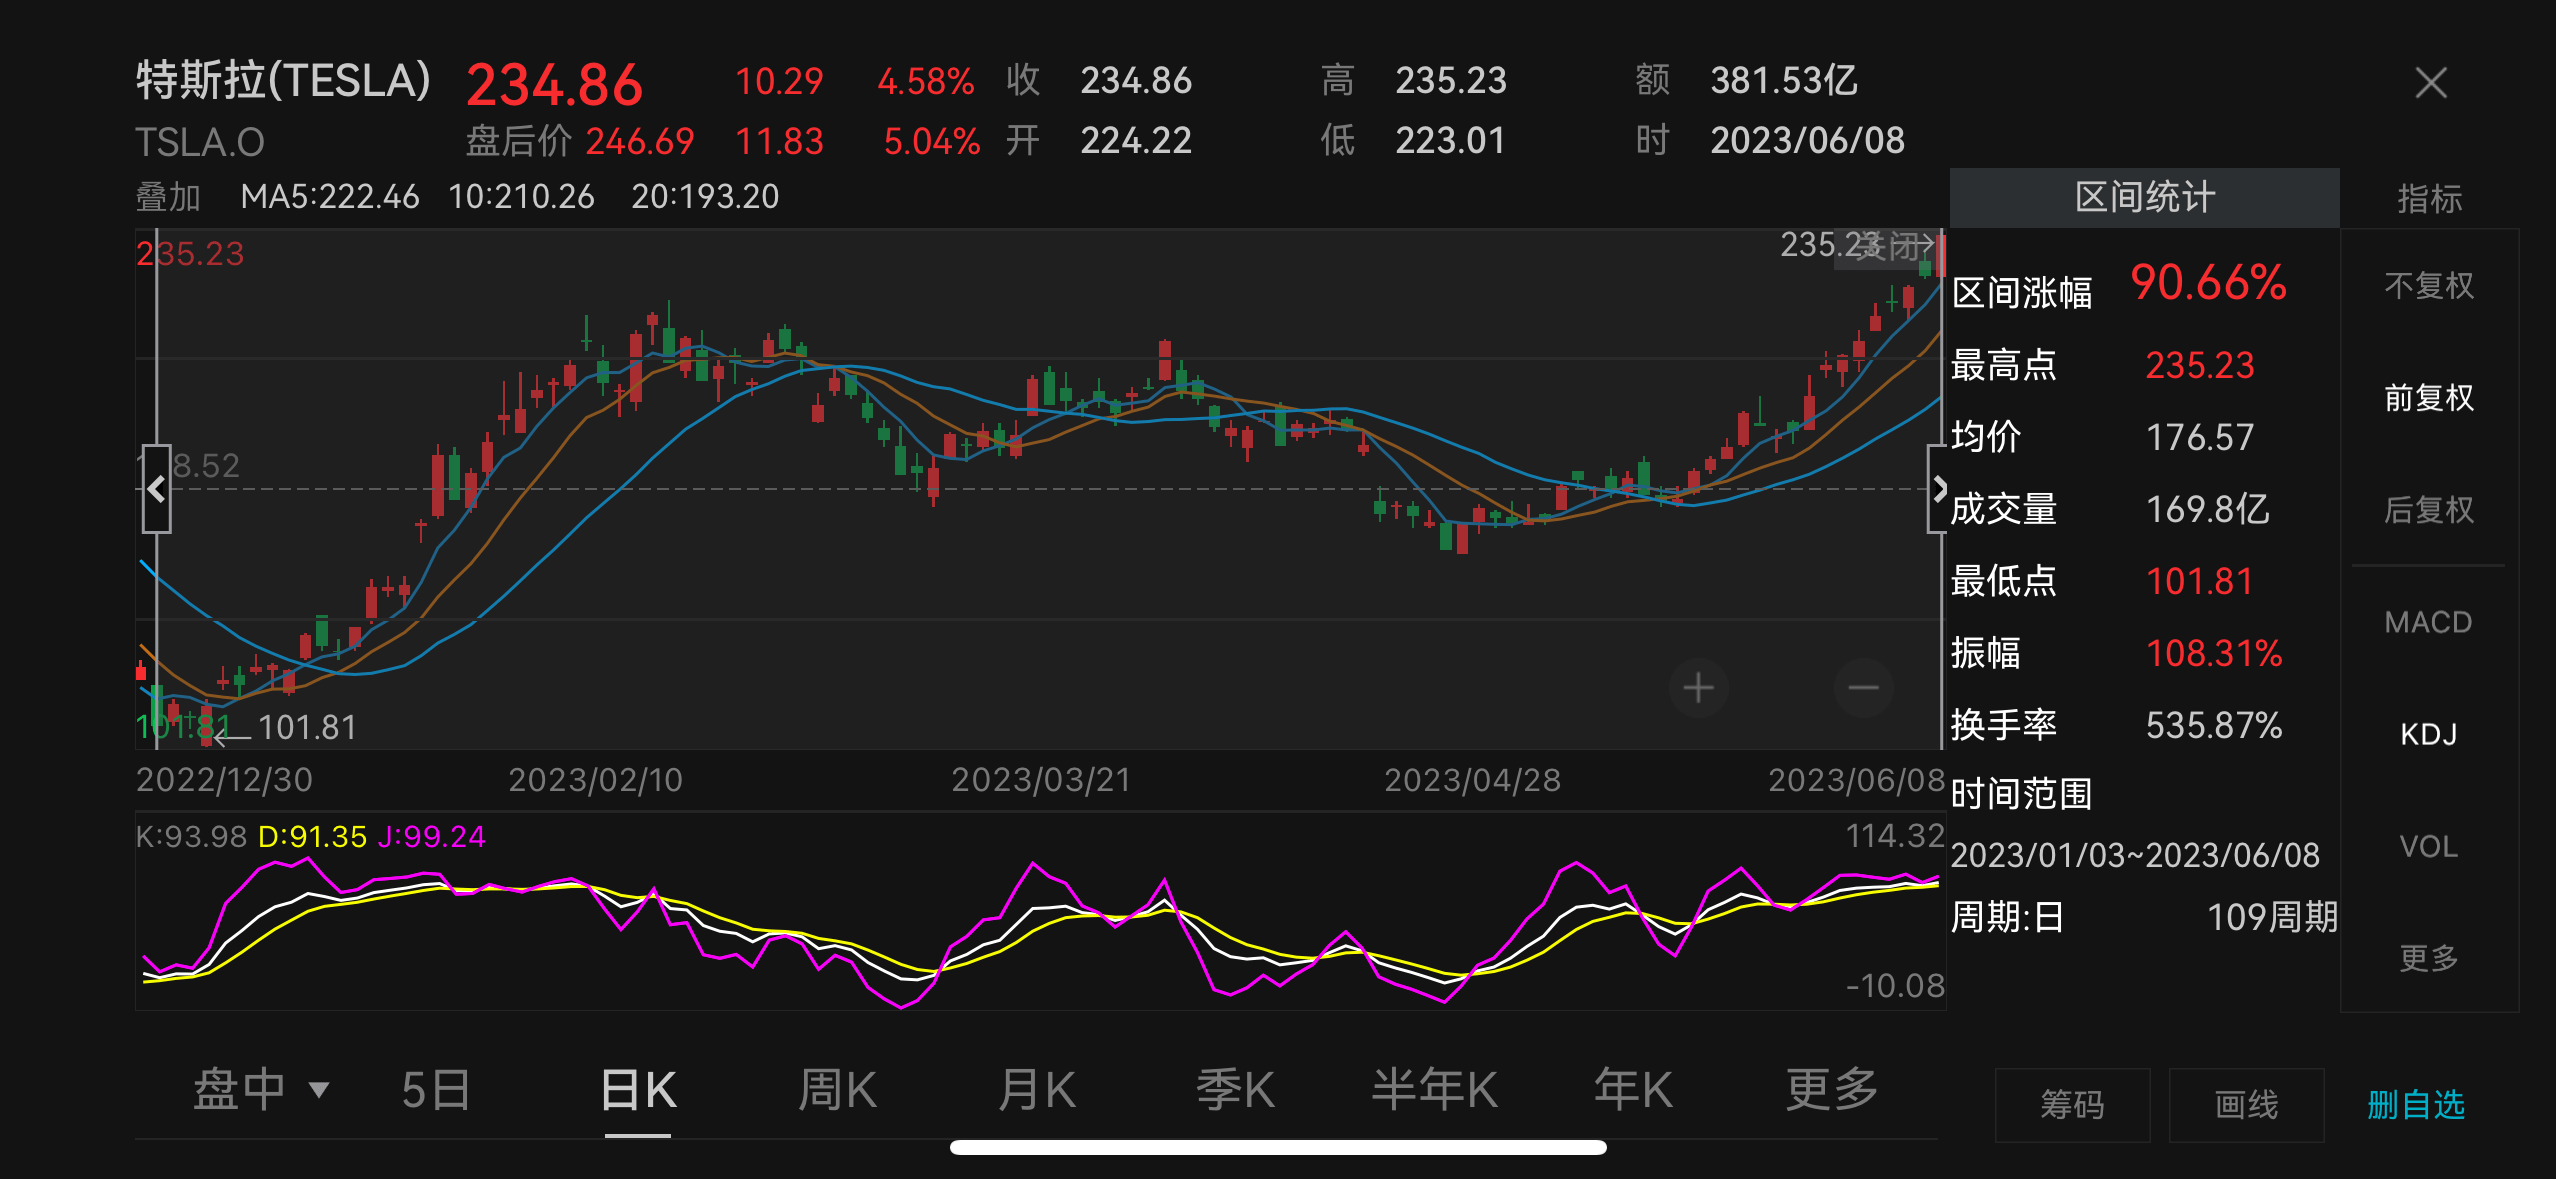Click the after-hours price 246.69
The width and height of the screenshot is (2556, 1179).
click(x=640, y=141)
